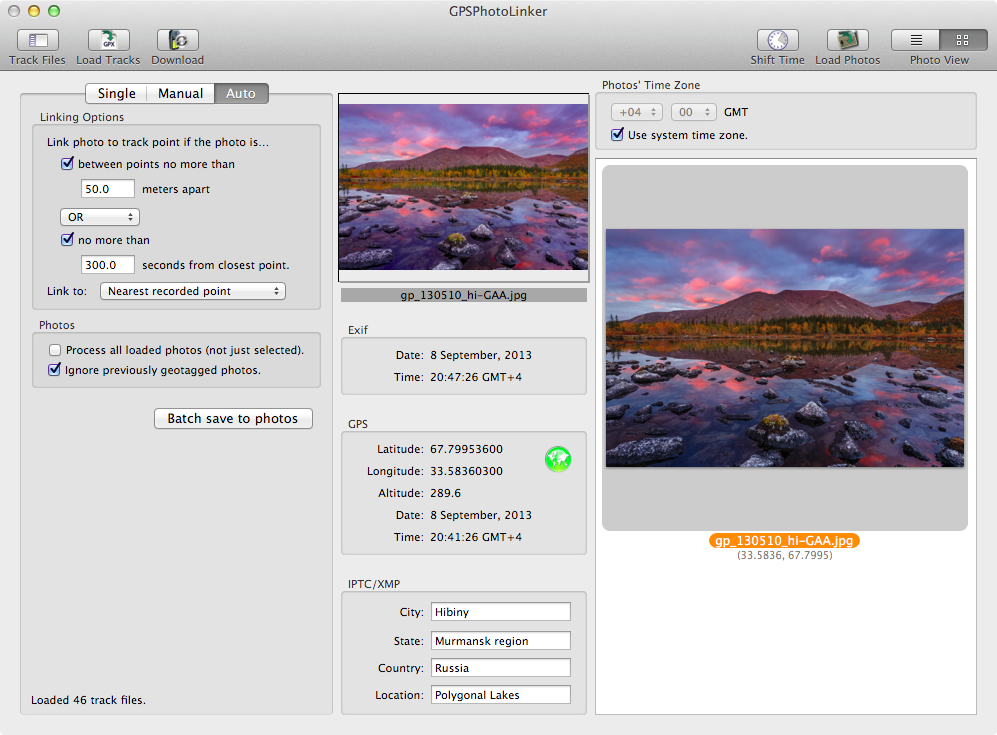Click the Download from GPS device icon
Image resolution: width=997 pixels, height=735 pixels.
pos(178,40)
